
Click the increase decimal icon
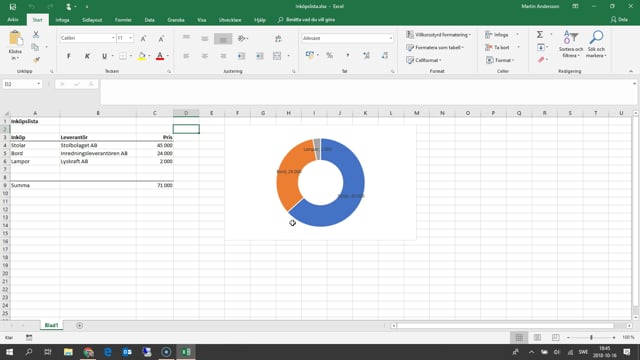(366, 55)
